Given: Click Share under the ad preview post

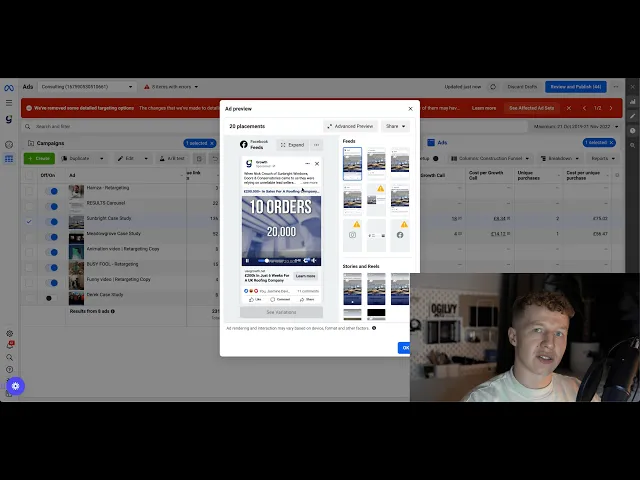Looking at the screenshot, I should 307,300.
